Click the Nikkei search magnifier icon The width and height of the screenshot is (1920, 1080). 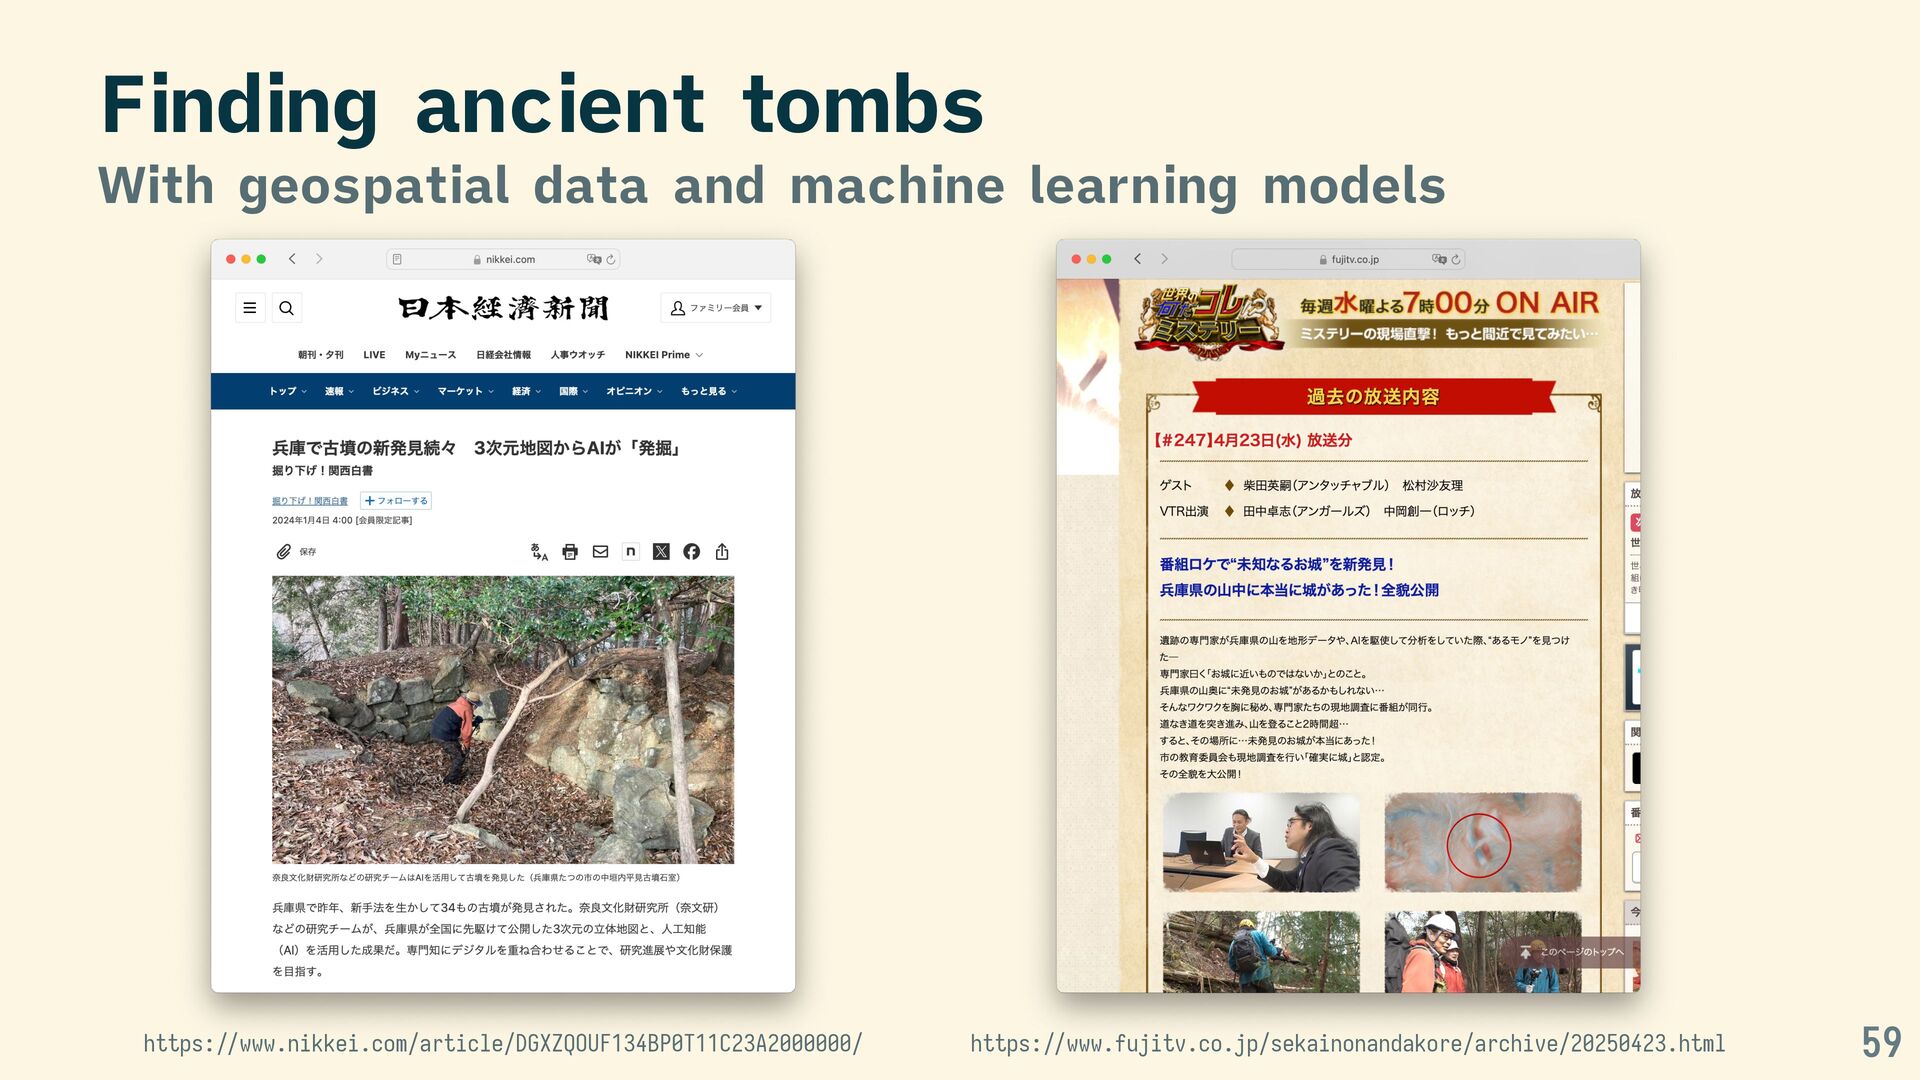[x=286, y=308]
